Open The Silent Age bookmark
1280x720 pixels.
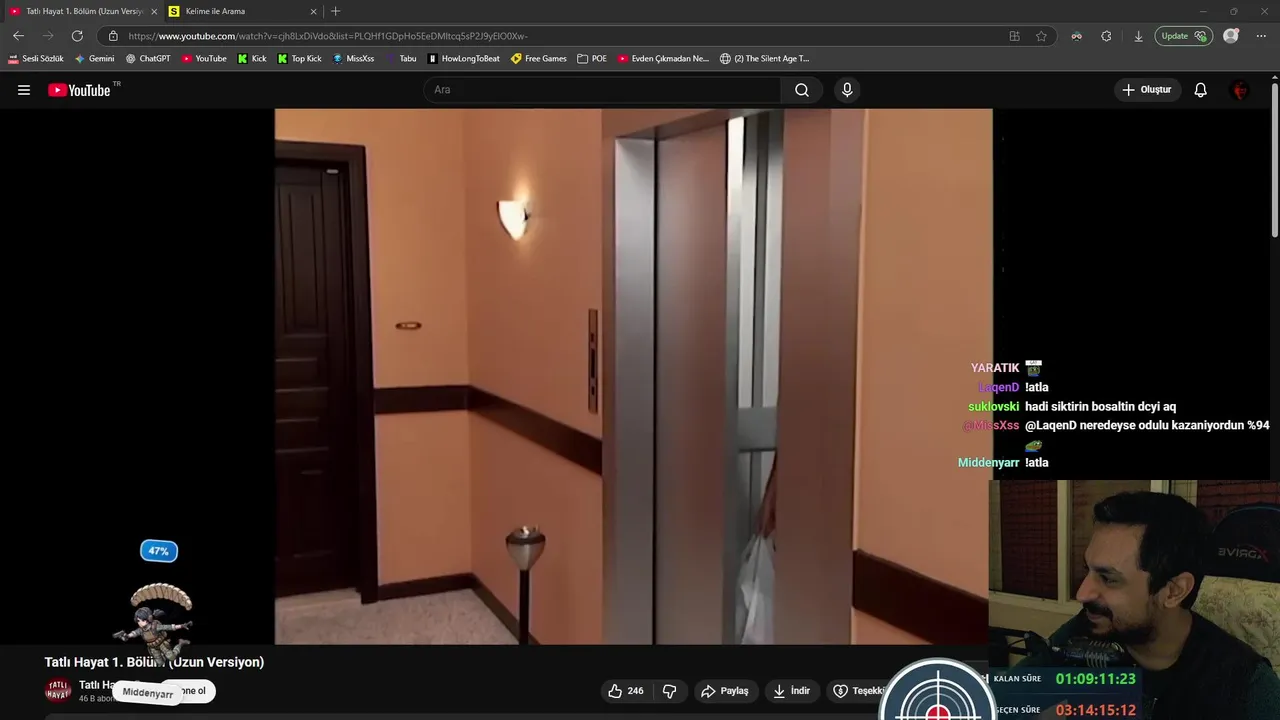coord(765,59)
